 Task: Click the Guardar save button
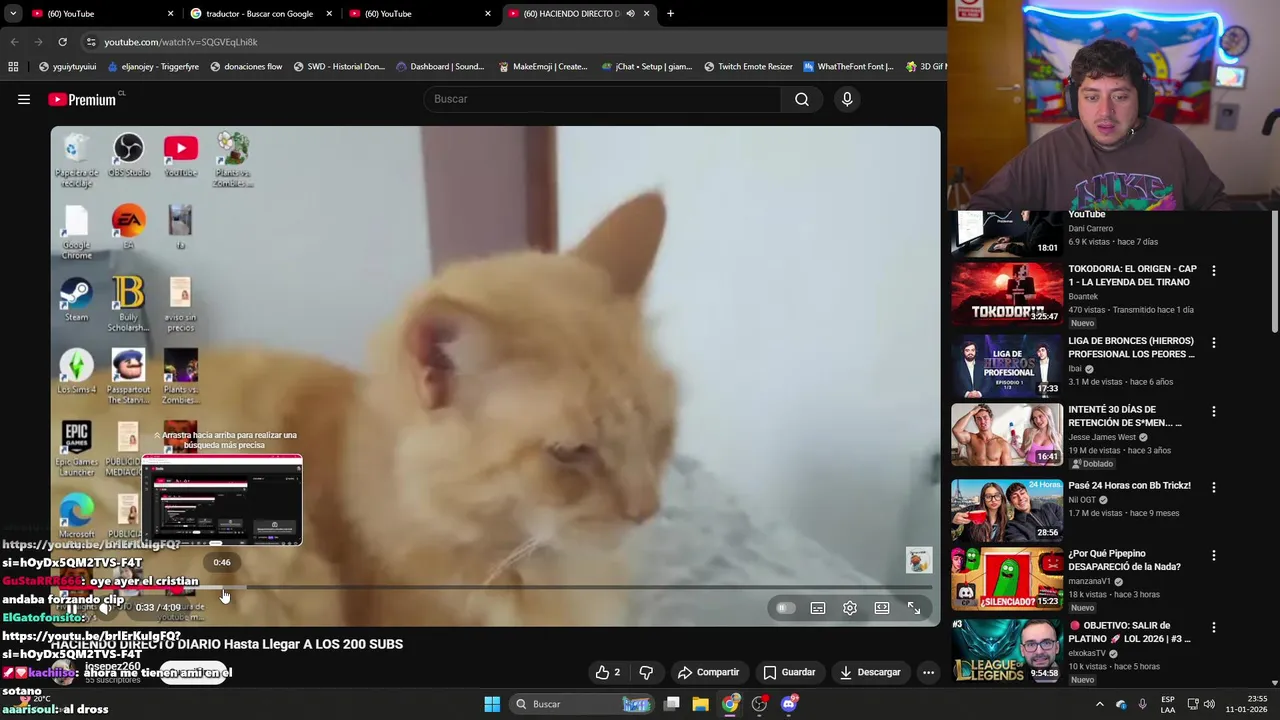(x=789, y=672)
